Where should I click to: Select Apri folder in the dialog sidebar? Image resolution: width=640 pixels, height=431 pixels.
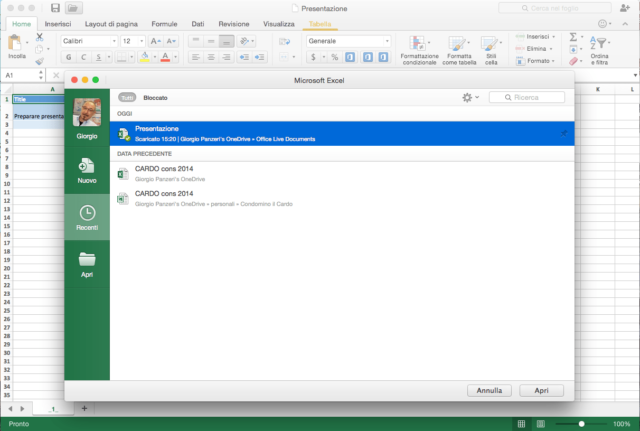(x=87, y=264)
